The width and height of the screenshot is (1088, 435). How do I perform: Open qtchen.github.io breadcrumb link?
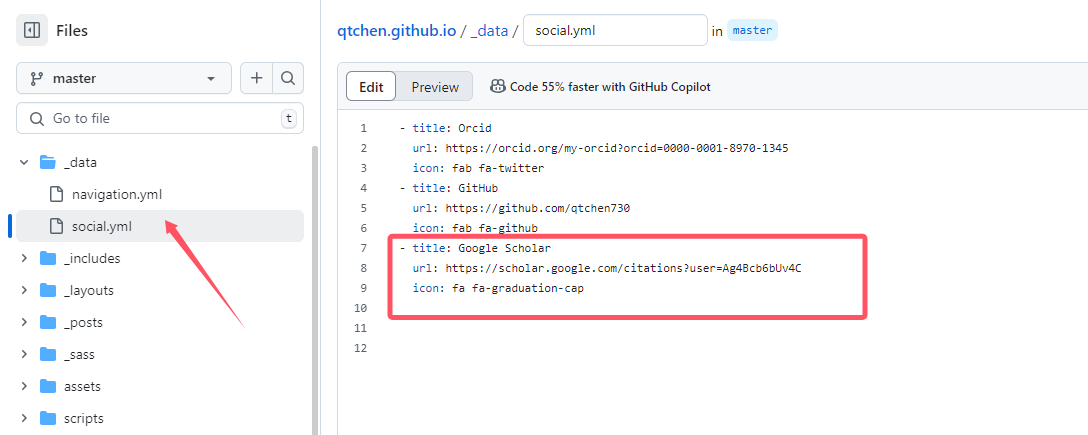point(396,31)
